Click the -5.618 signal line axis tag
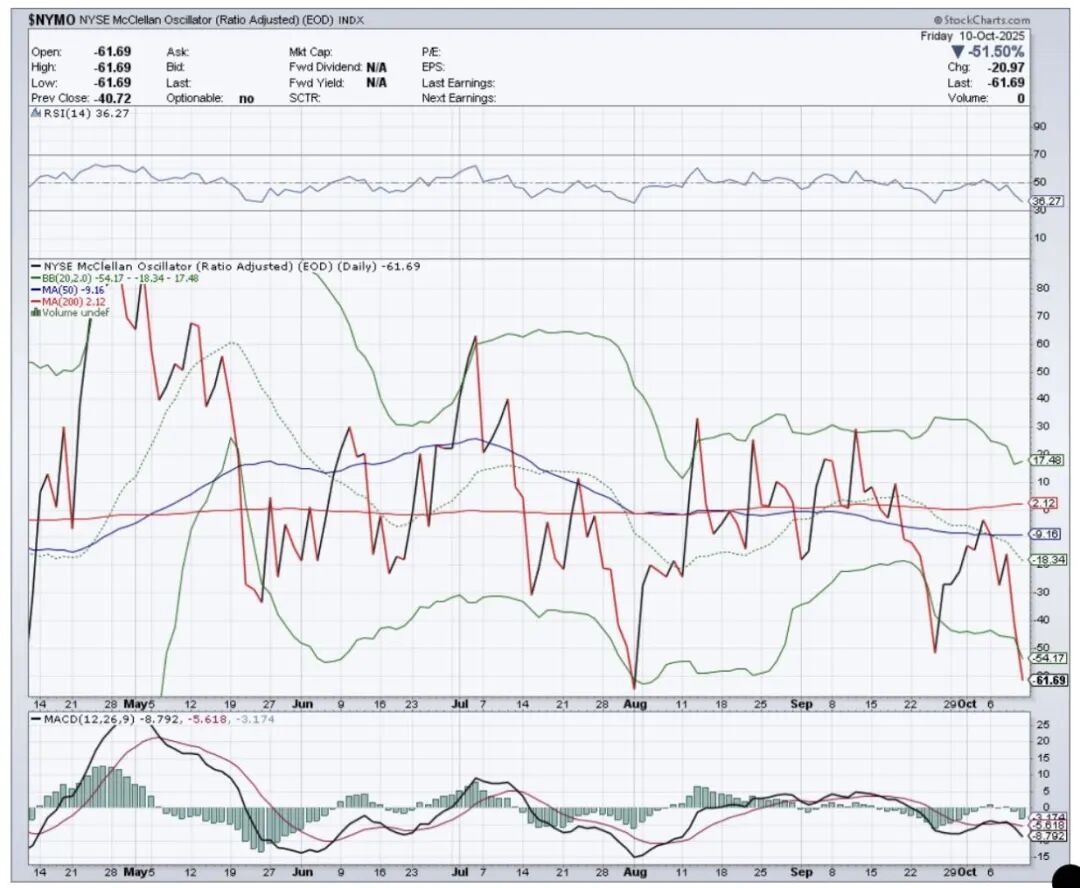This screenshot has height=888, width=1080. coord(1047,825)
